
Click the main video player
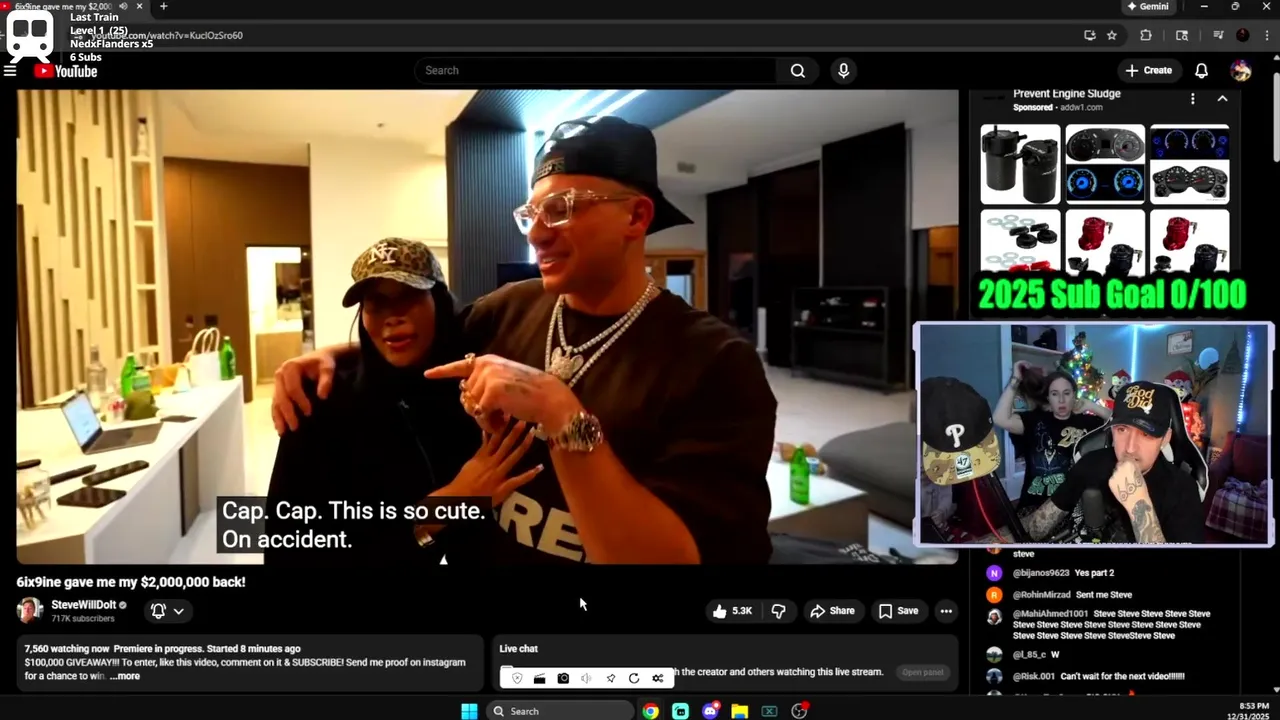pos(487,327)
